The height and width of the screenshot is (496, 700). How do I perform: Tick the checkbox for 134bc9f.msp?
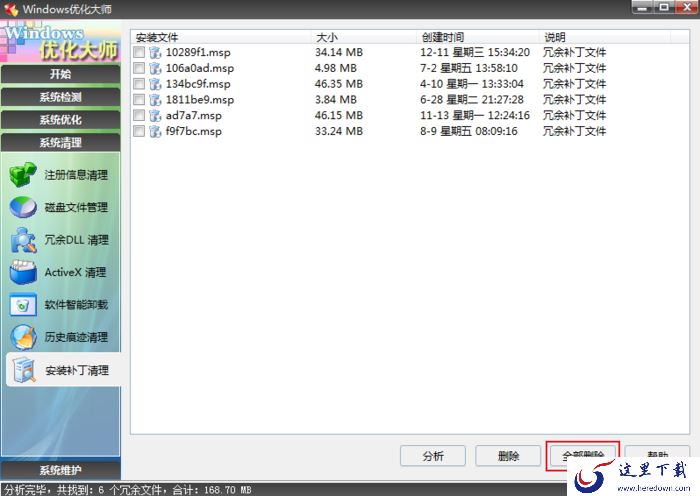(x=139, y=84)
